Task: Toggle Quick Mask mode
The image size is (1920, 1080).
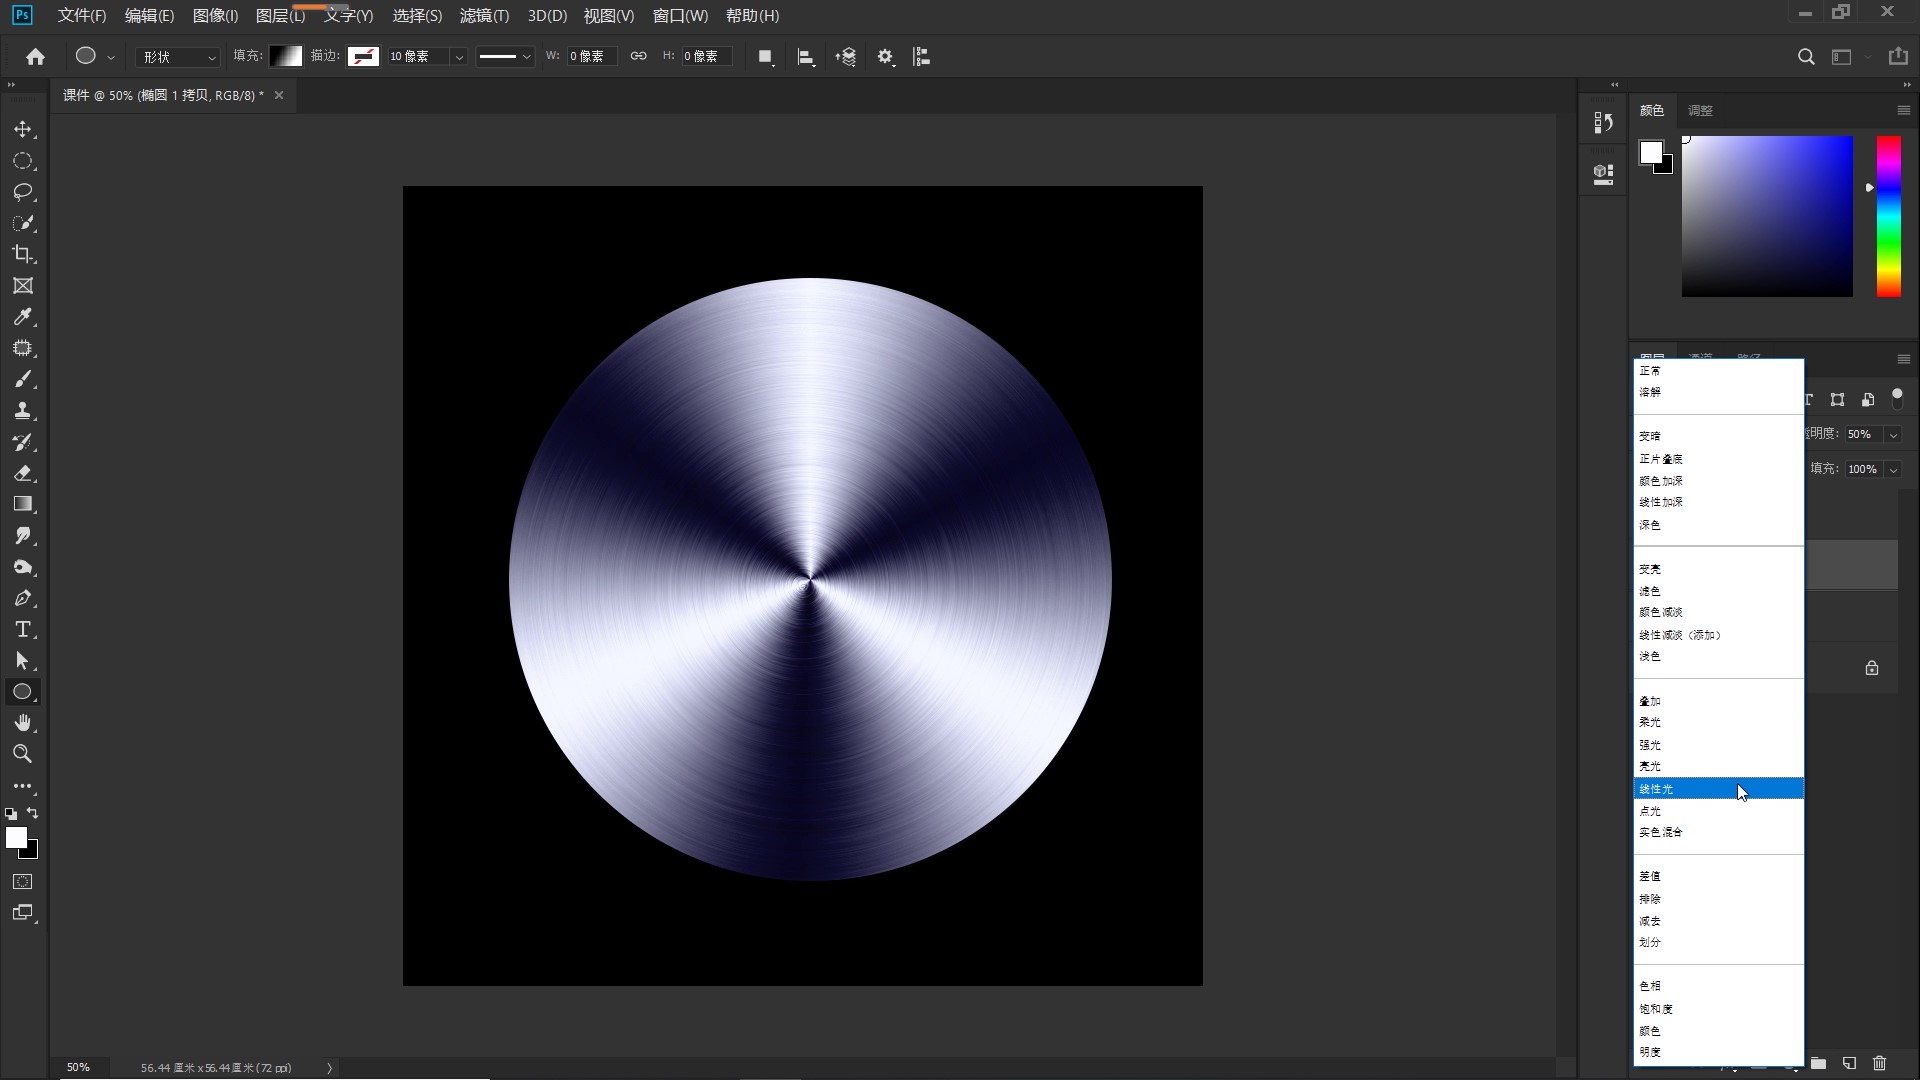Action: pyautogui.click(x=23, y=882)
